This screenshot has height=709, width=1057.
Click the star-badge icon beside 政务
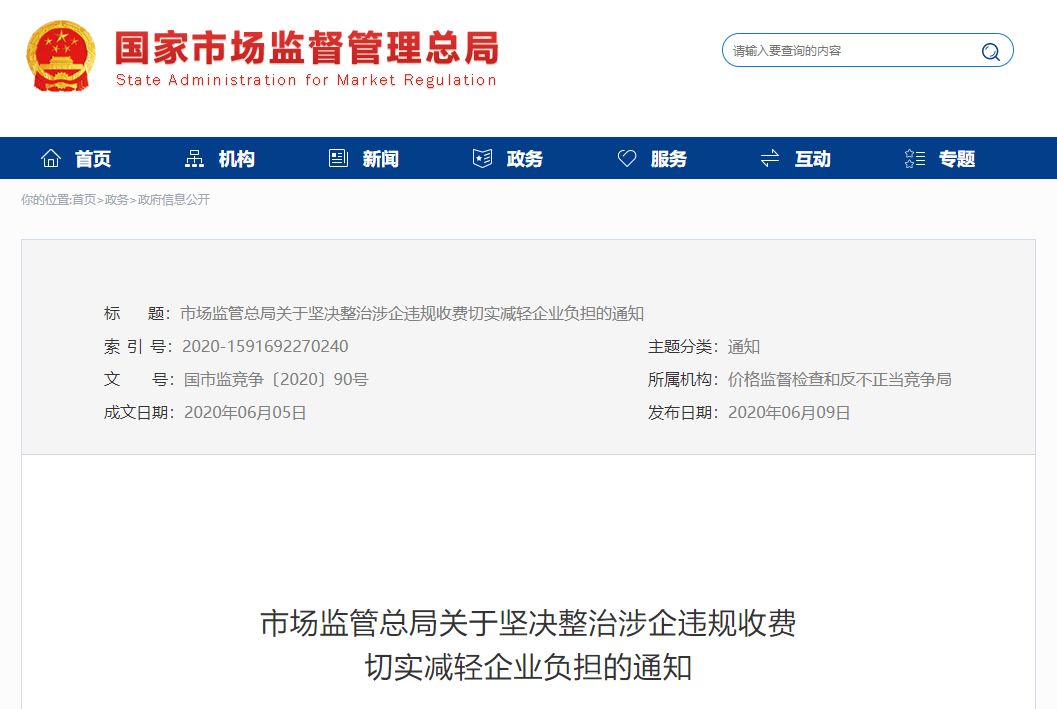(482, 158)
